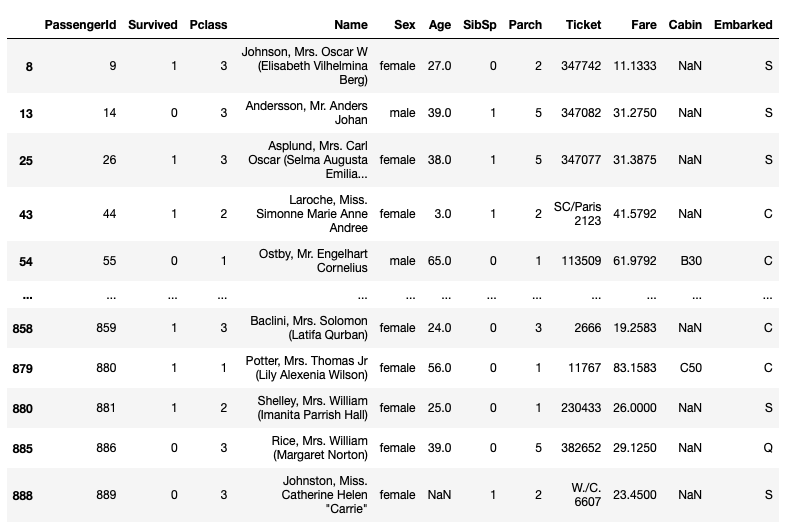786x530 pixels.
Task: Click the Sex column header
Action: (405, 25)
